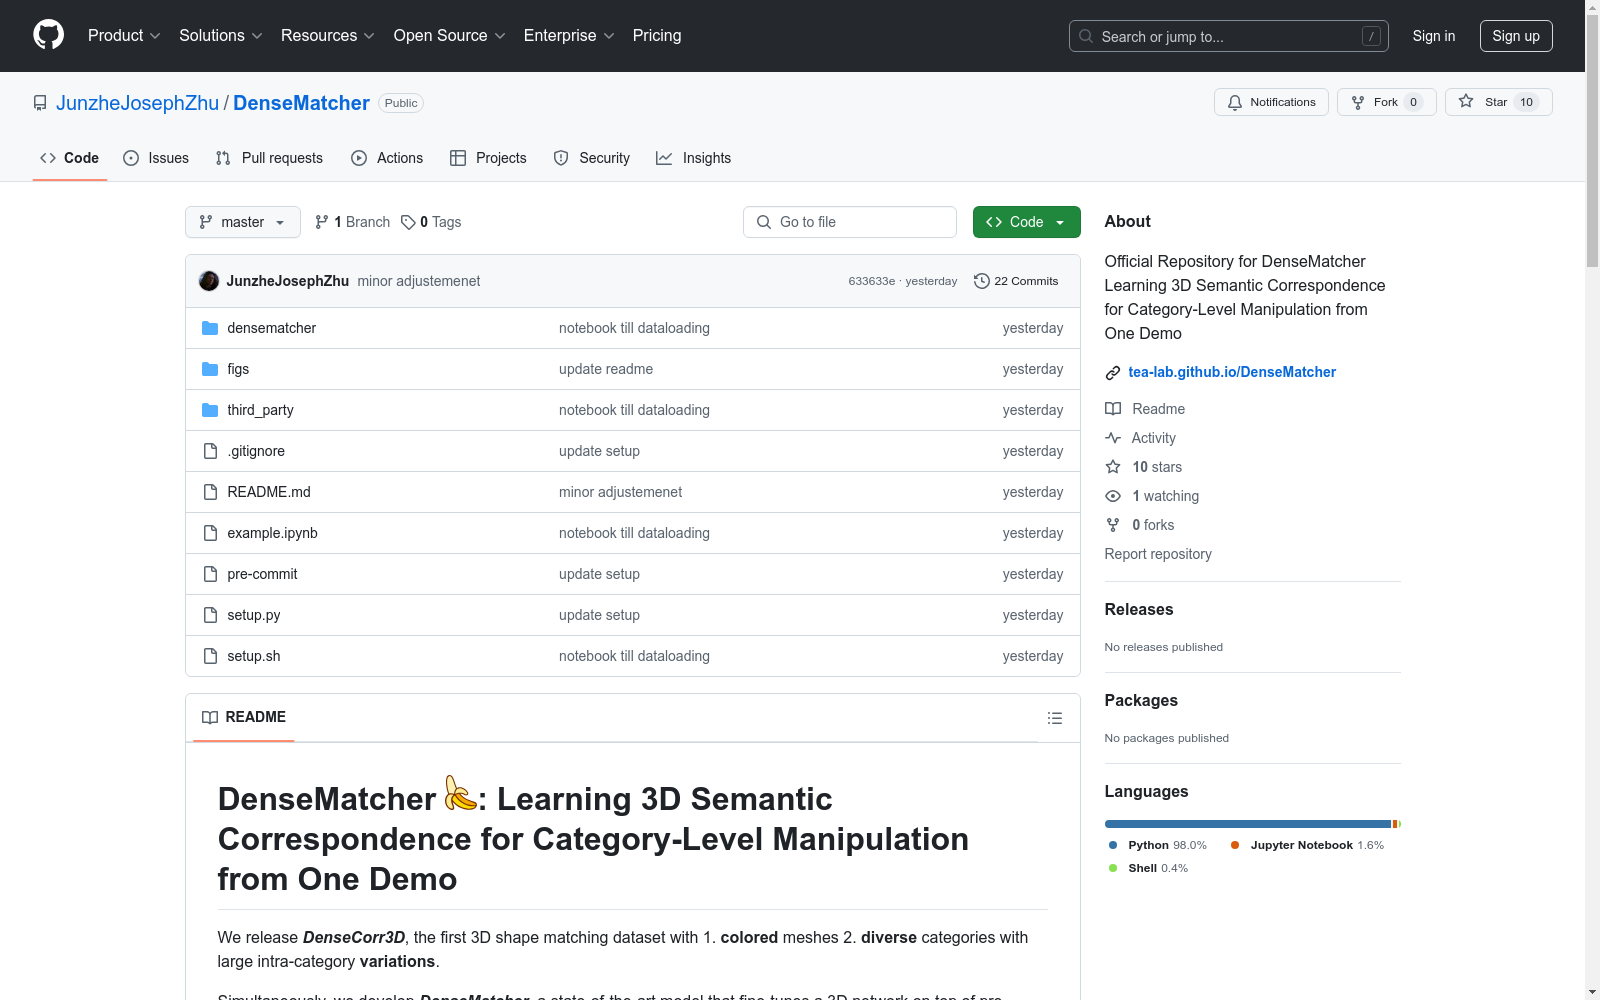
Task: Click the Sign up button
Action: pyautogui.click(x=1516, y=36)
